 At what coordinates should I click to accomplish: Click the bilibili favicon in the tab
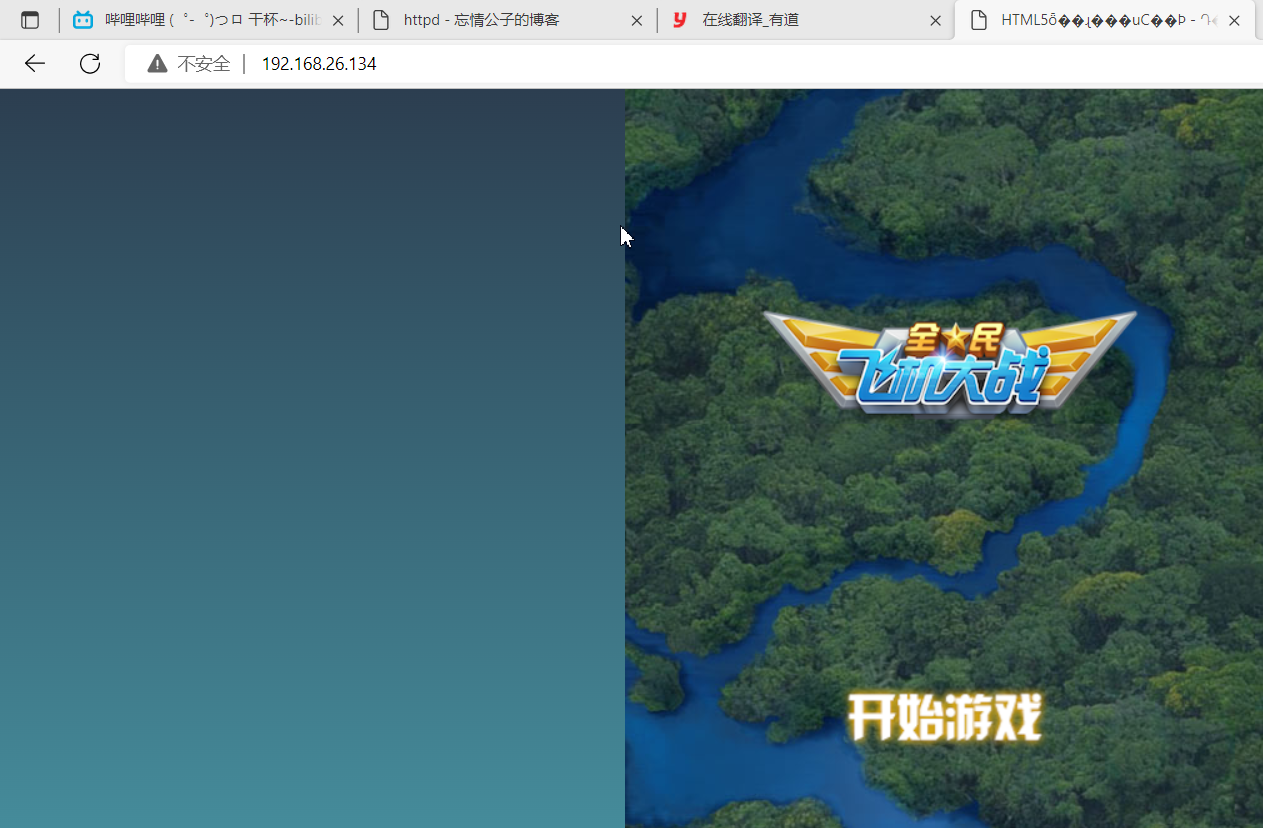tap(83, 20)
